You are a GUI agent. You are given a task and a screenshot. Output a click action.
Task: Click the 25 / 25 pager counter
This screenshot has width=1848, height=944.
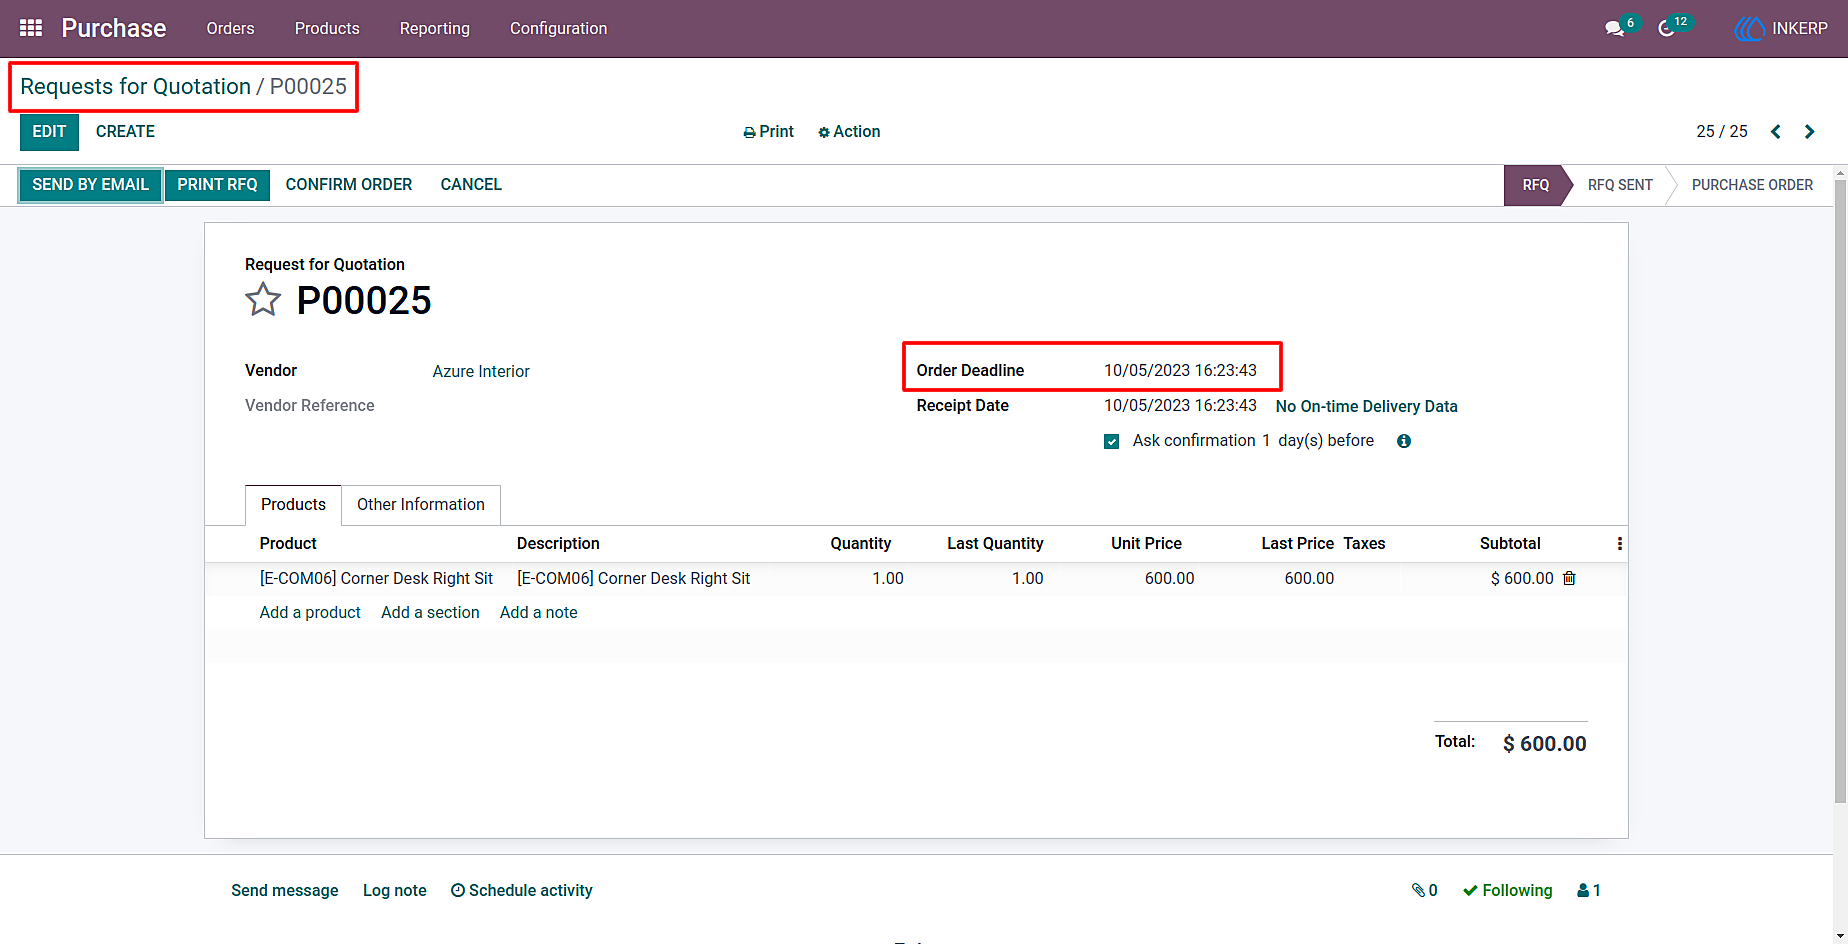point(1722,132)
